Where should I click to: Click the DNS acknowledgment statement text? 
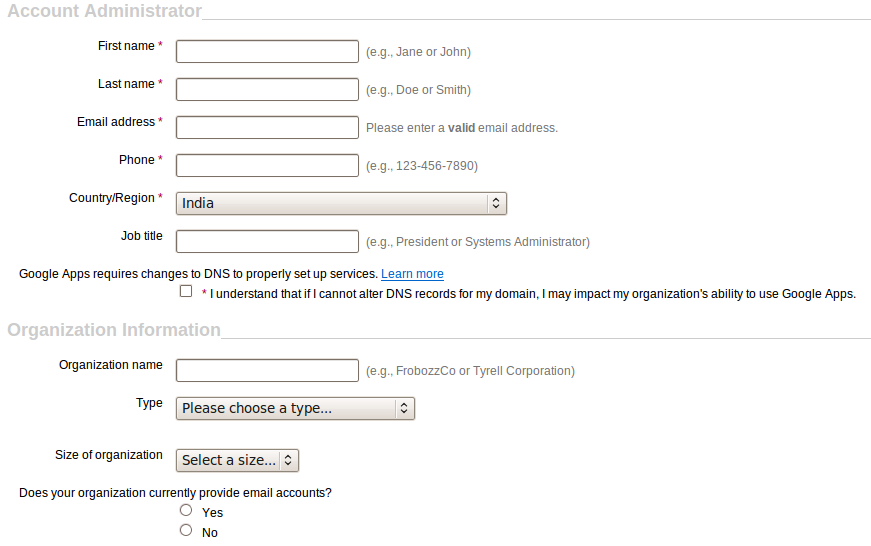click(533, 294)
